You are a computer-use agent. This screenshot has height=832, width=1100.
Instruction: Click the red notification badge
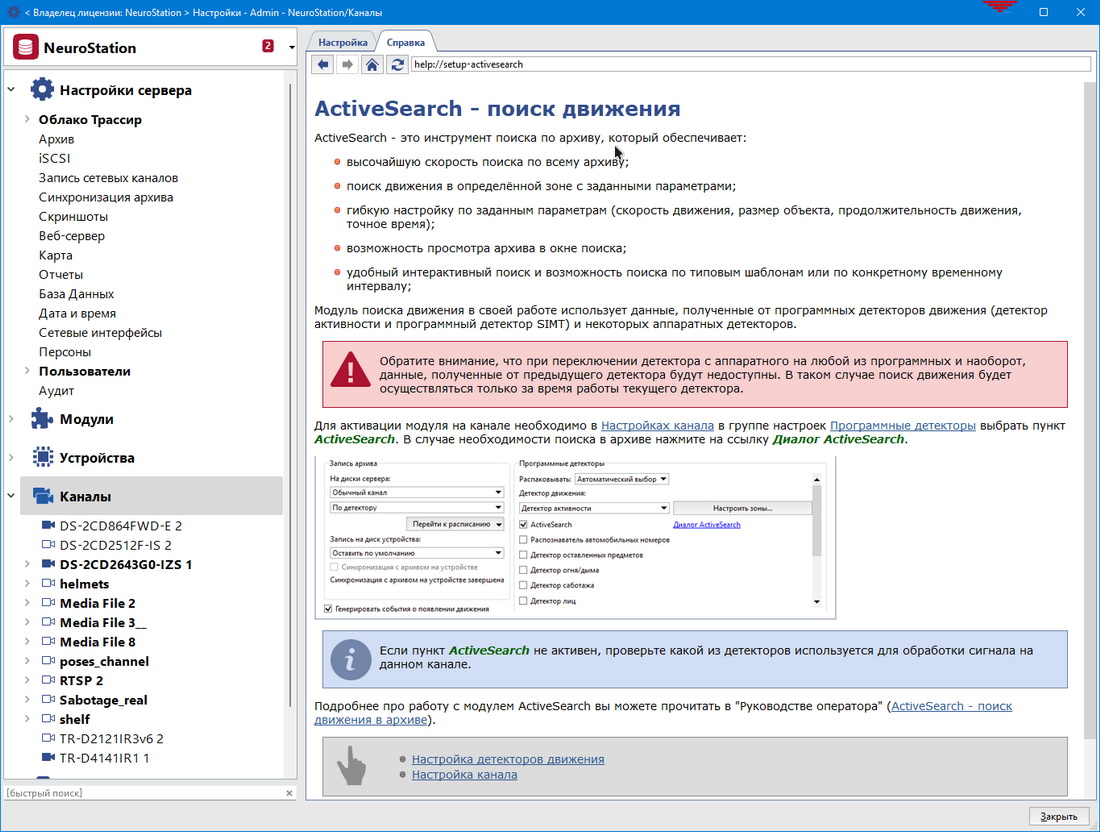pyautogui.click(x=268, y=46)
